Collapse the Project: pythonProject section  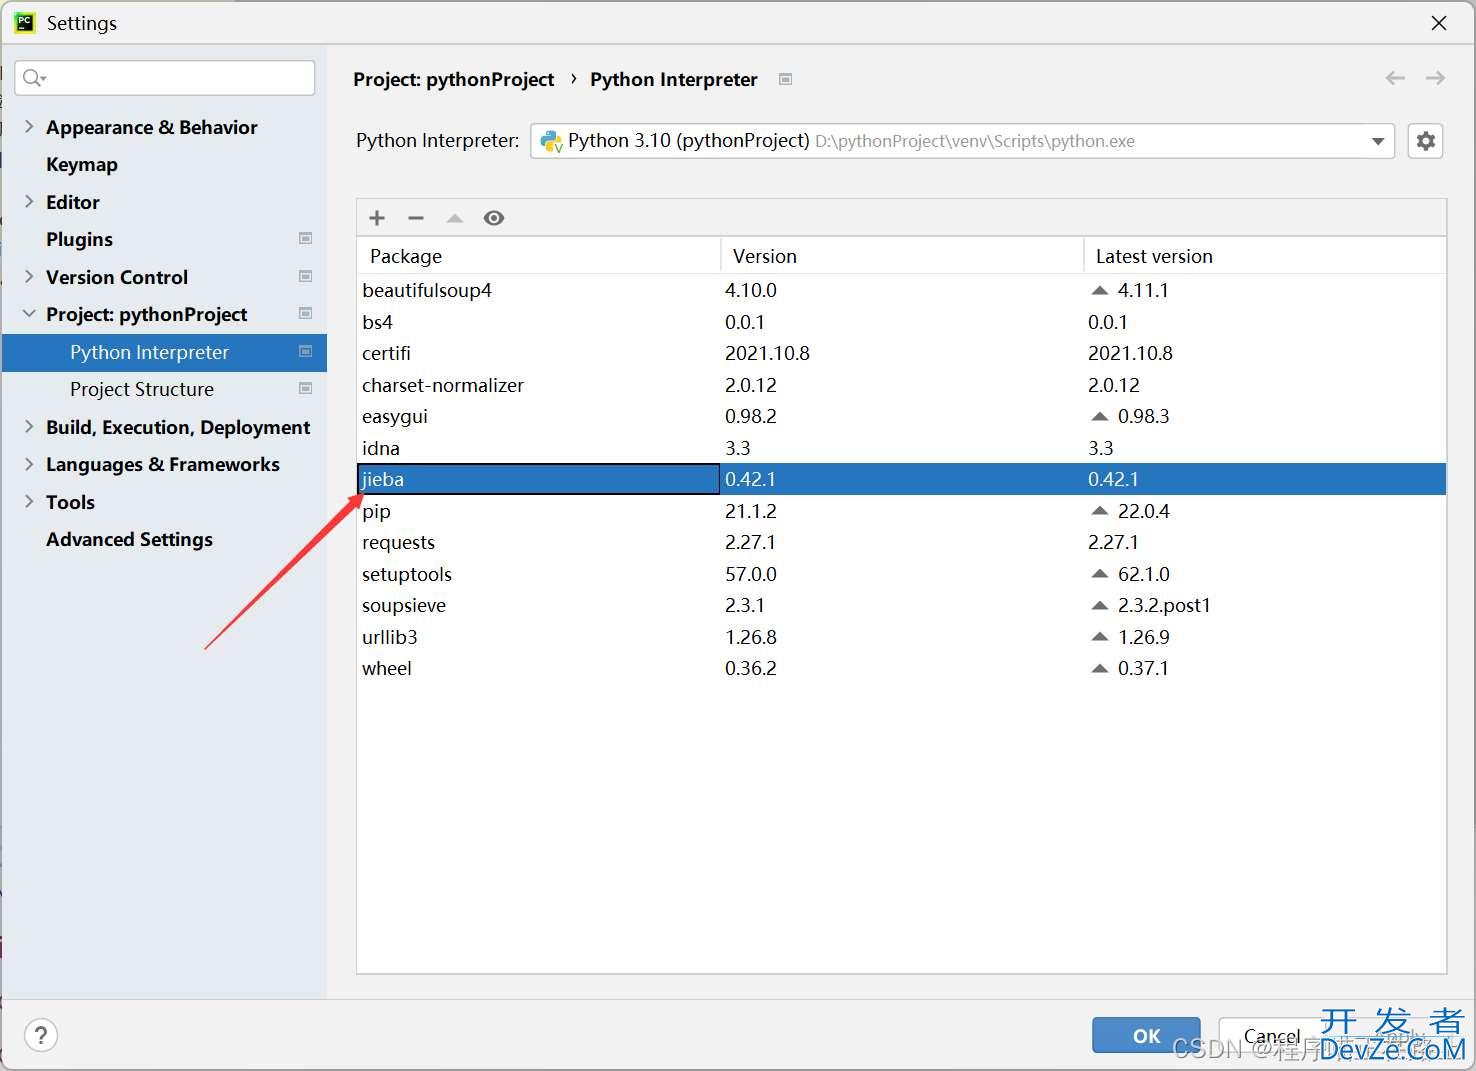click(29, 314)
